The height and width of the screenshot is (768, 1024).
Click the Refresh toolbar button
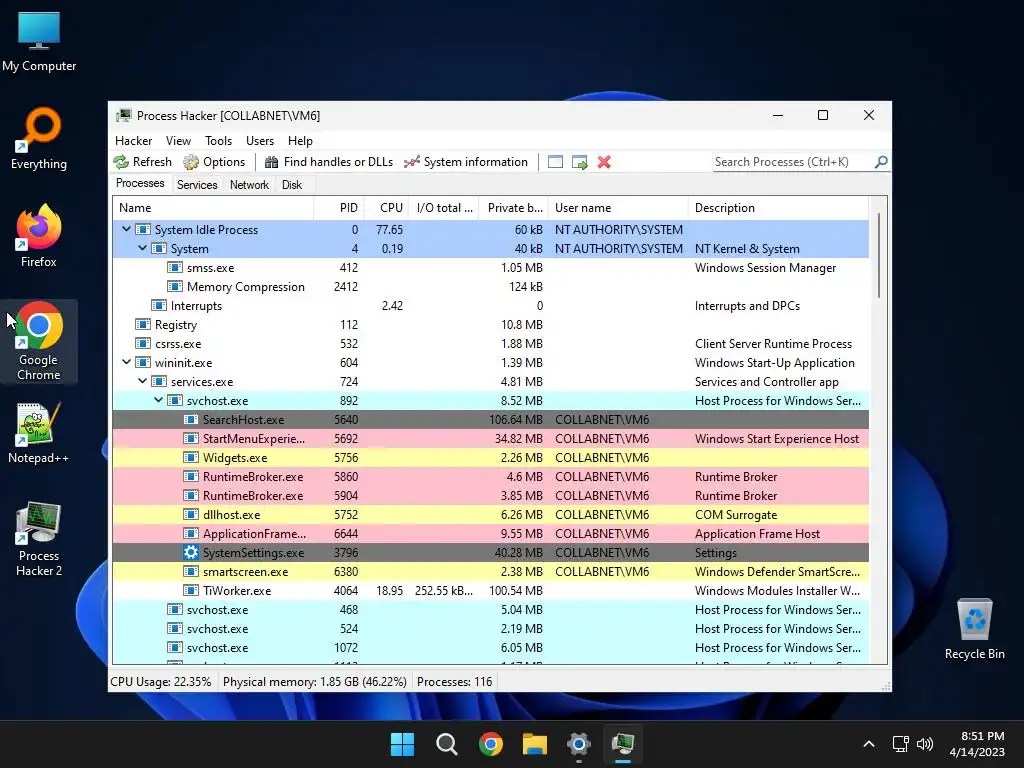pos(142,162)
